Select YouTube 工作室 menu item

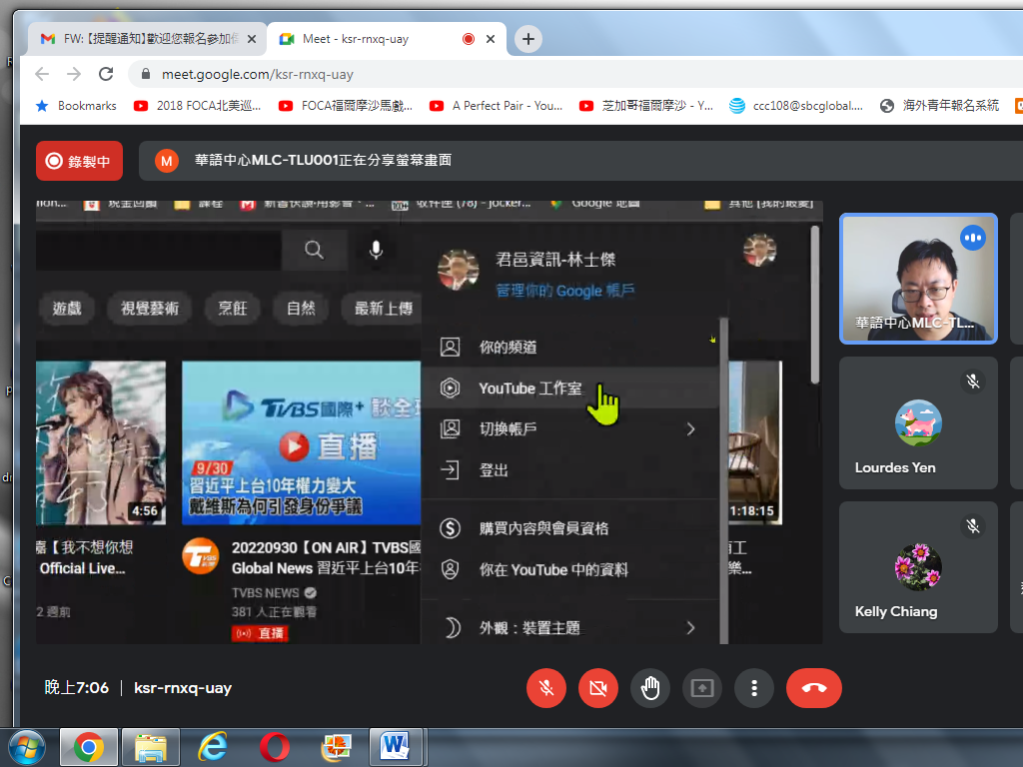pos(530,388)
